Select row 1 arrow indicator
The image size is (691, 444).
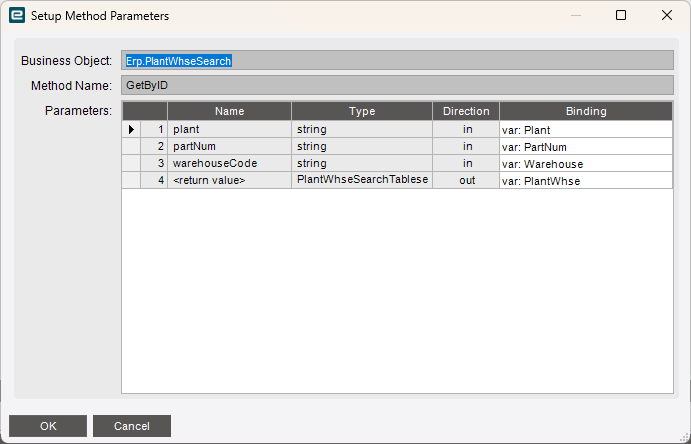point(131,129)
